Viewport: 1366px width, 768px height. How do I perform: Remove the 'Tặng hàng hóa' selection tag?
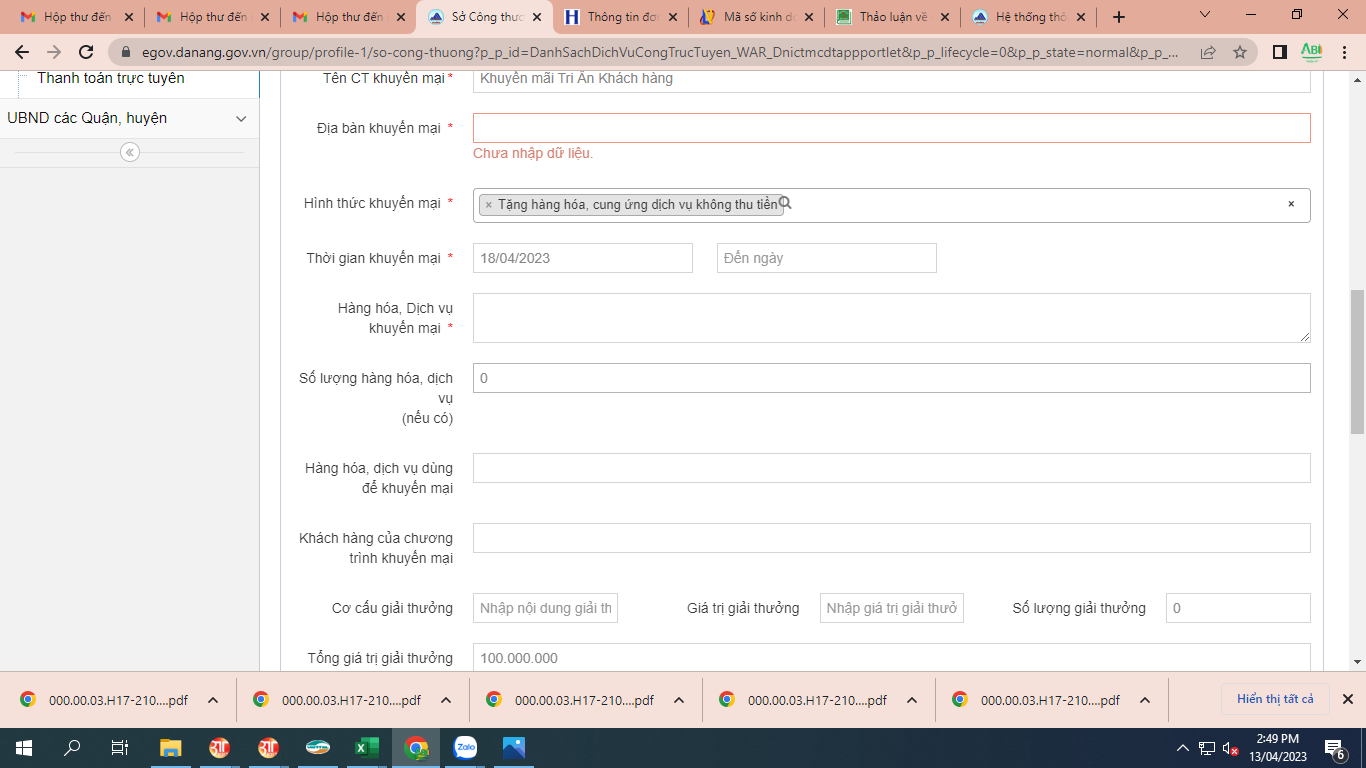(488, 205)
